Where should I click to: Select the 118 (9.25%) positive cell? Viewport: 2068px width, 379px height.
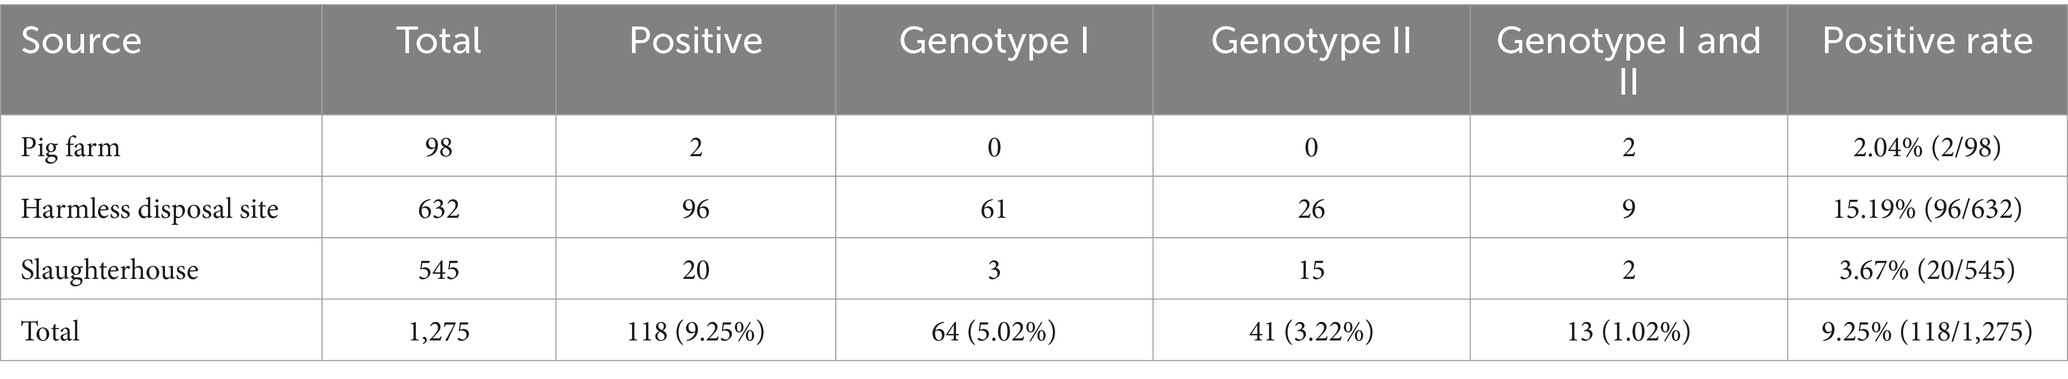[x=695, y=331]
